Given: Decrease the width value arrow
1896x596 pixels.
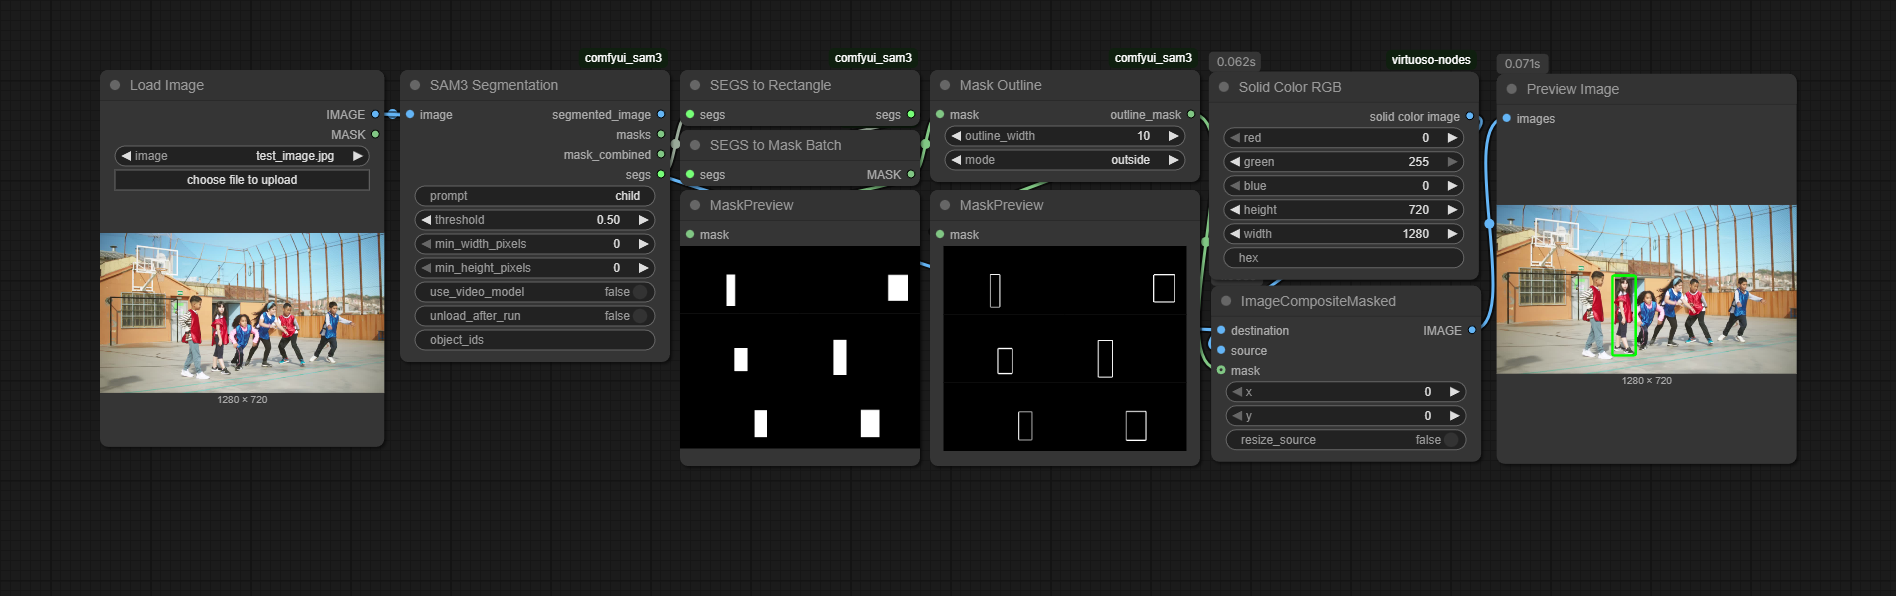Looking at the screenshot, I should 1235,234.
